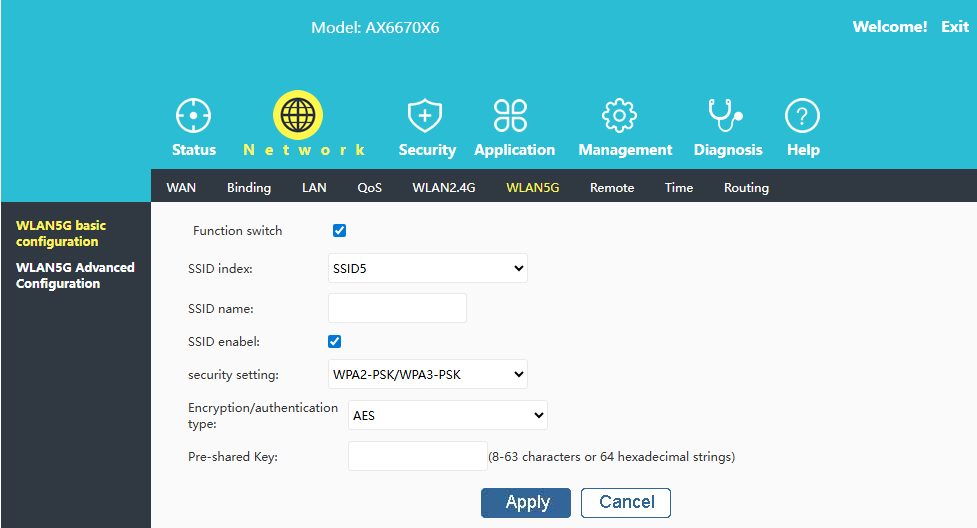The width and height of the screenshot is (977, 528).
Task: Open the security setting dropdown
Action: tap(427, 375)
